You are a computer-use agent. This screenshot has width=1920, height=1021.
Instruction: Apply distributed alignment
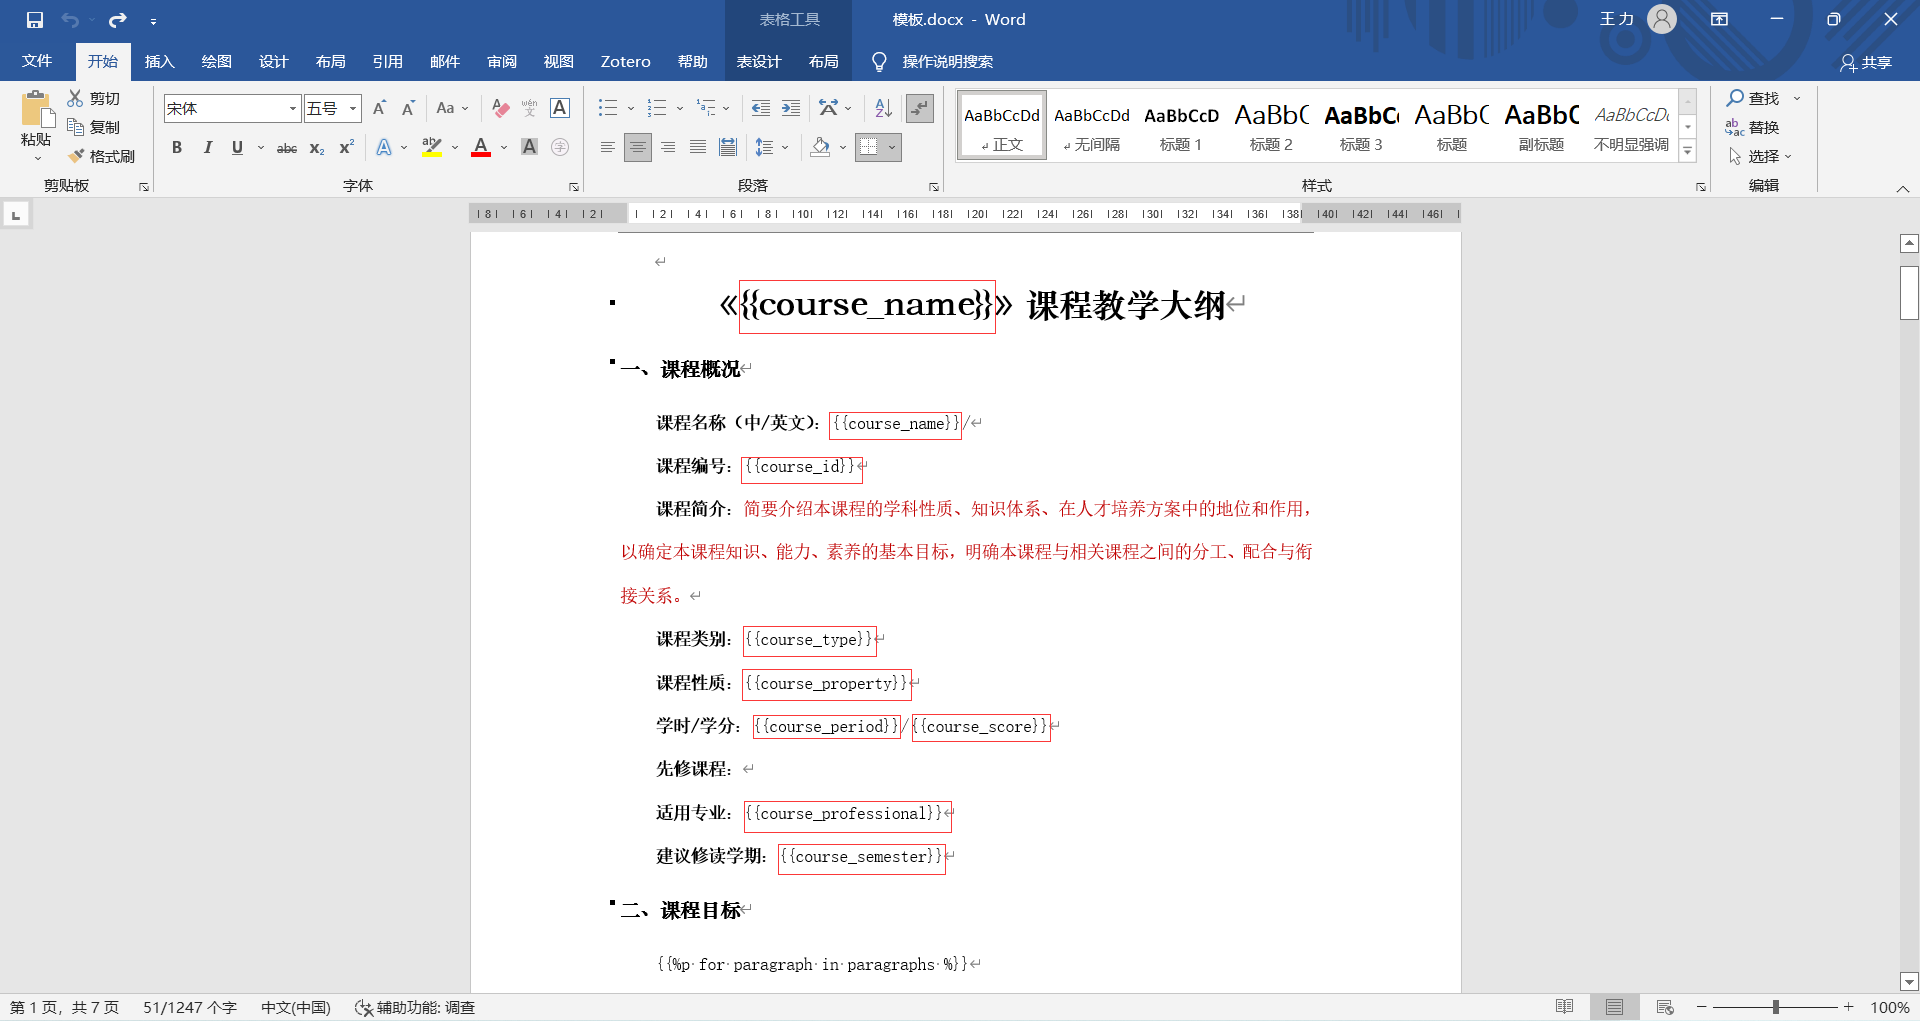pos(728,148)
